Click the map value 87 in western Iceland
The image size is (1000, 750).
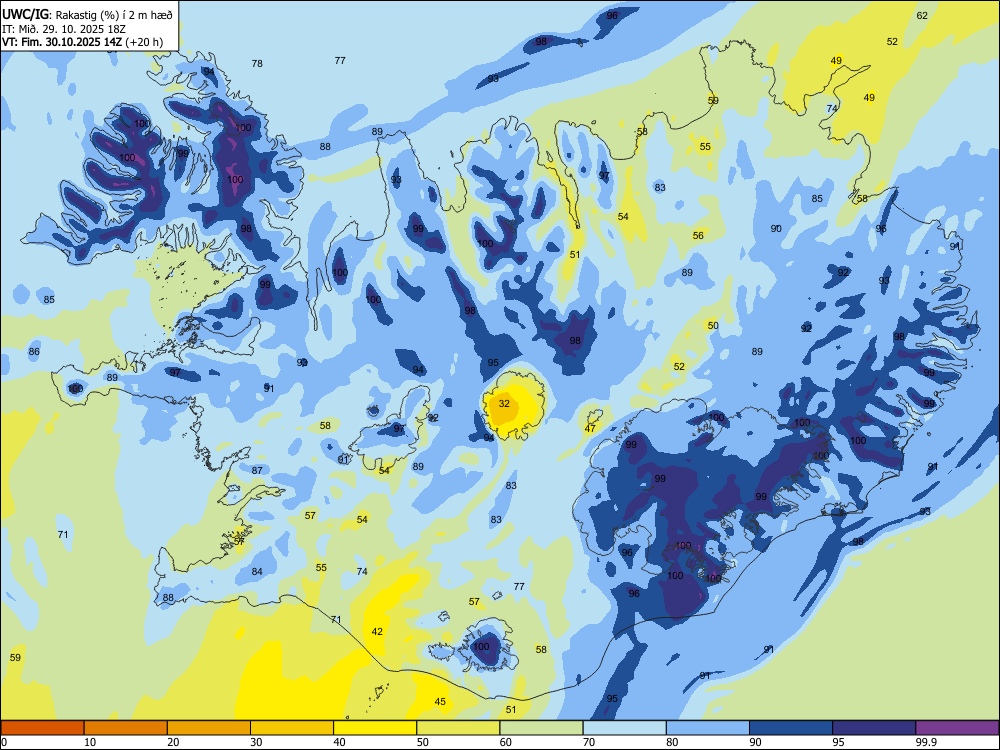pos(257,471)
